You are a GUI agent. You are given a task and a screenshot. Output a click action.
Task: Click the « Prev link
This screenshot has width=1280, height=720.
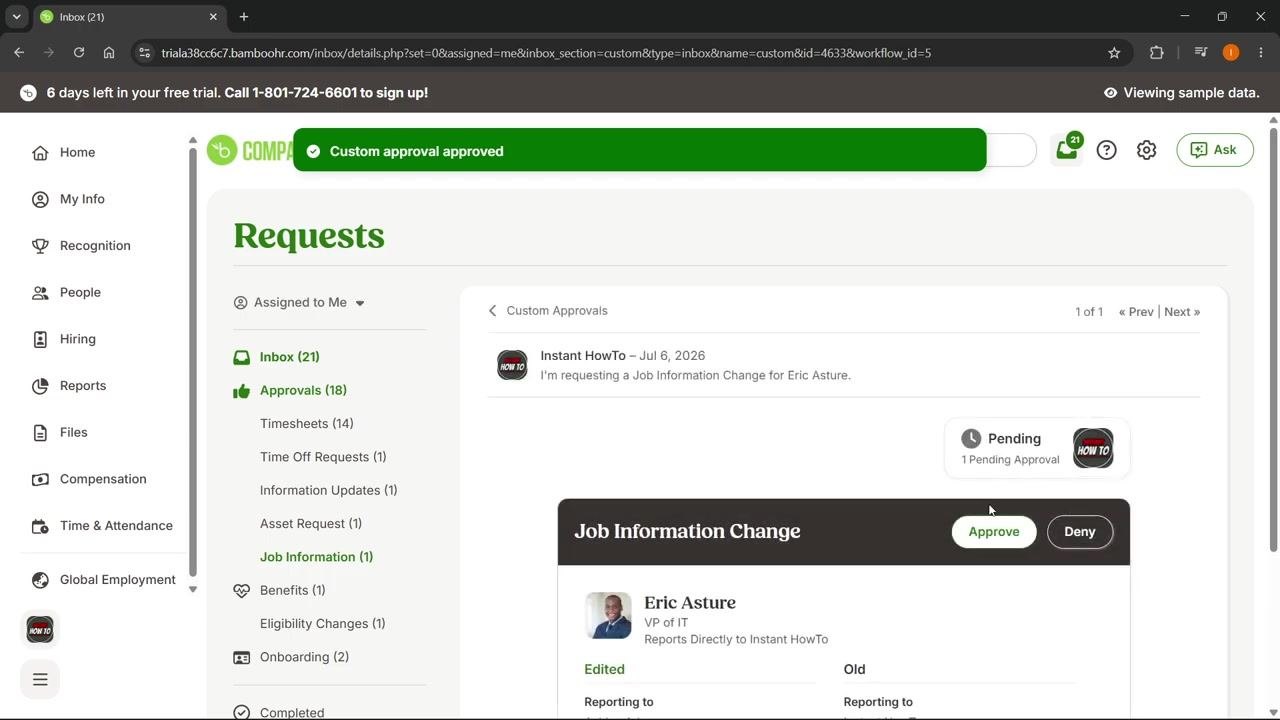tap(1136, 312)
